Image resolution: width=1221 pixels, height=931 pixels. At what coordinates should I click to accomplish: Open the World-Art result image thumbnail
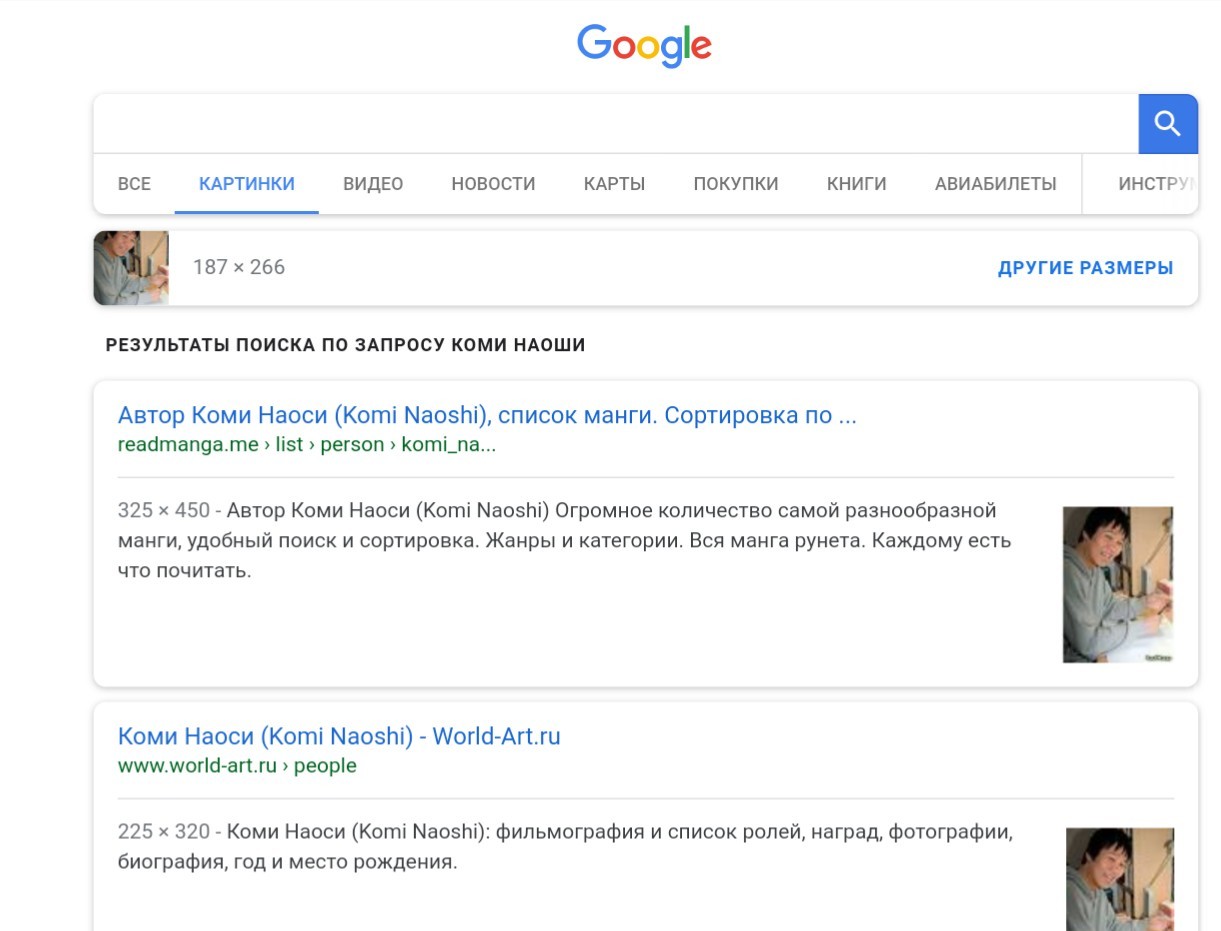pos(1119,878)
